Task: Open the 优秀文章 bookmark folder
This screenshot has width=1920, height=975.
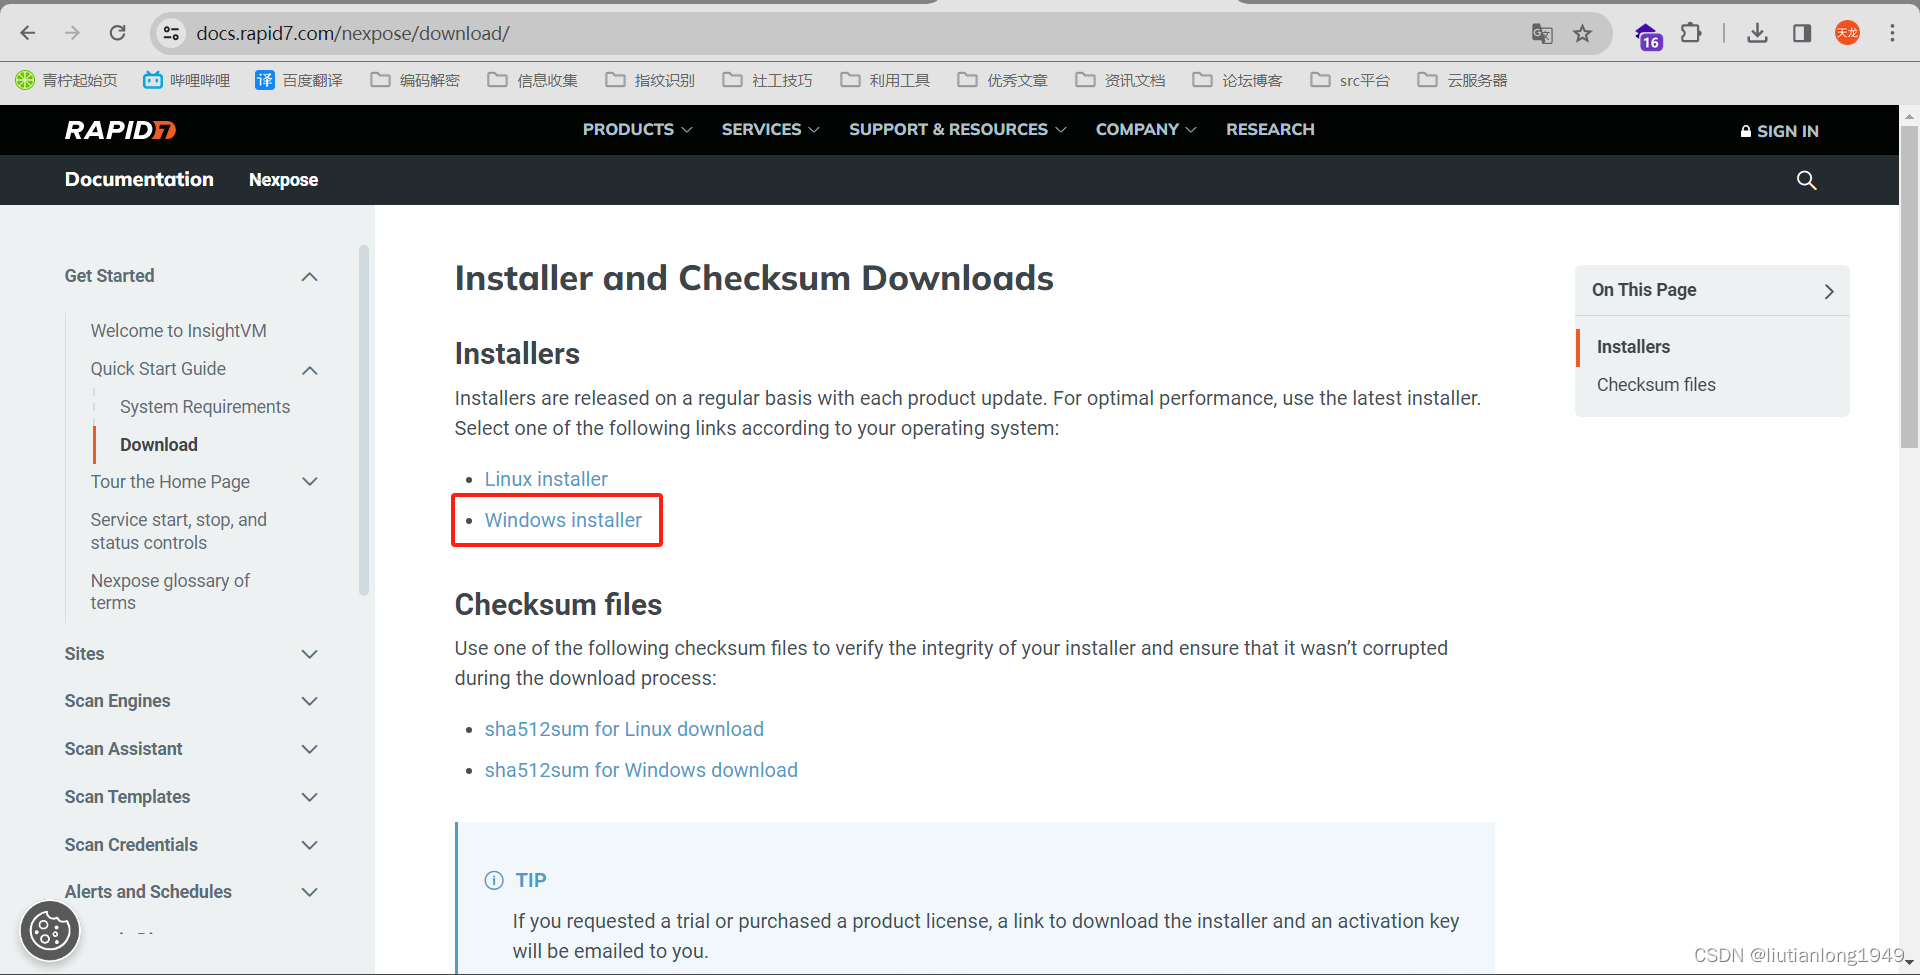Action: tap(1003, 80)
